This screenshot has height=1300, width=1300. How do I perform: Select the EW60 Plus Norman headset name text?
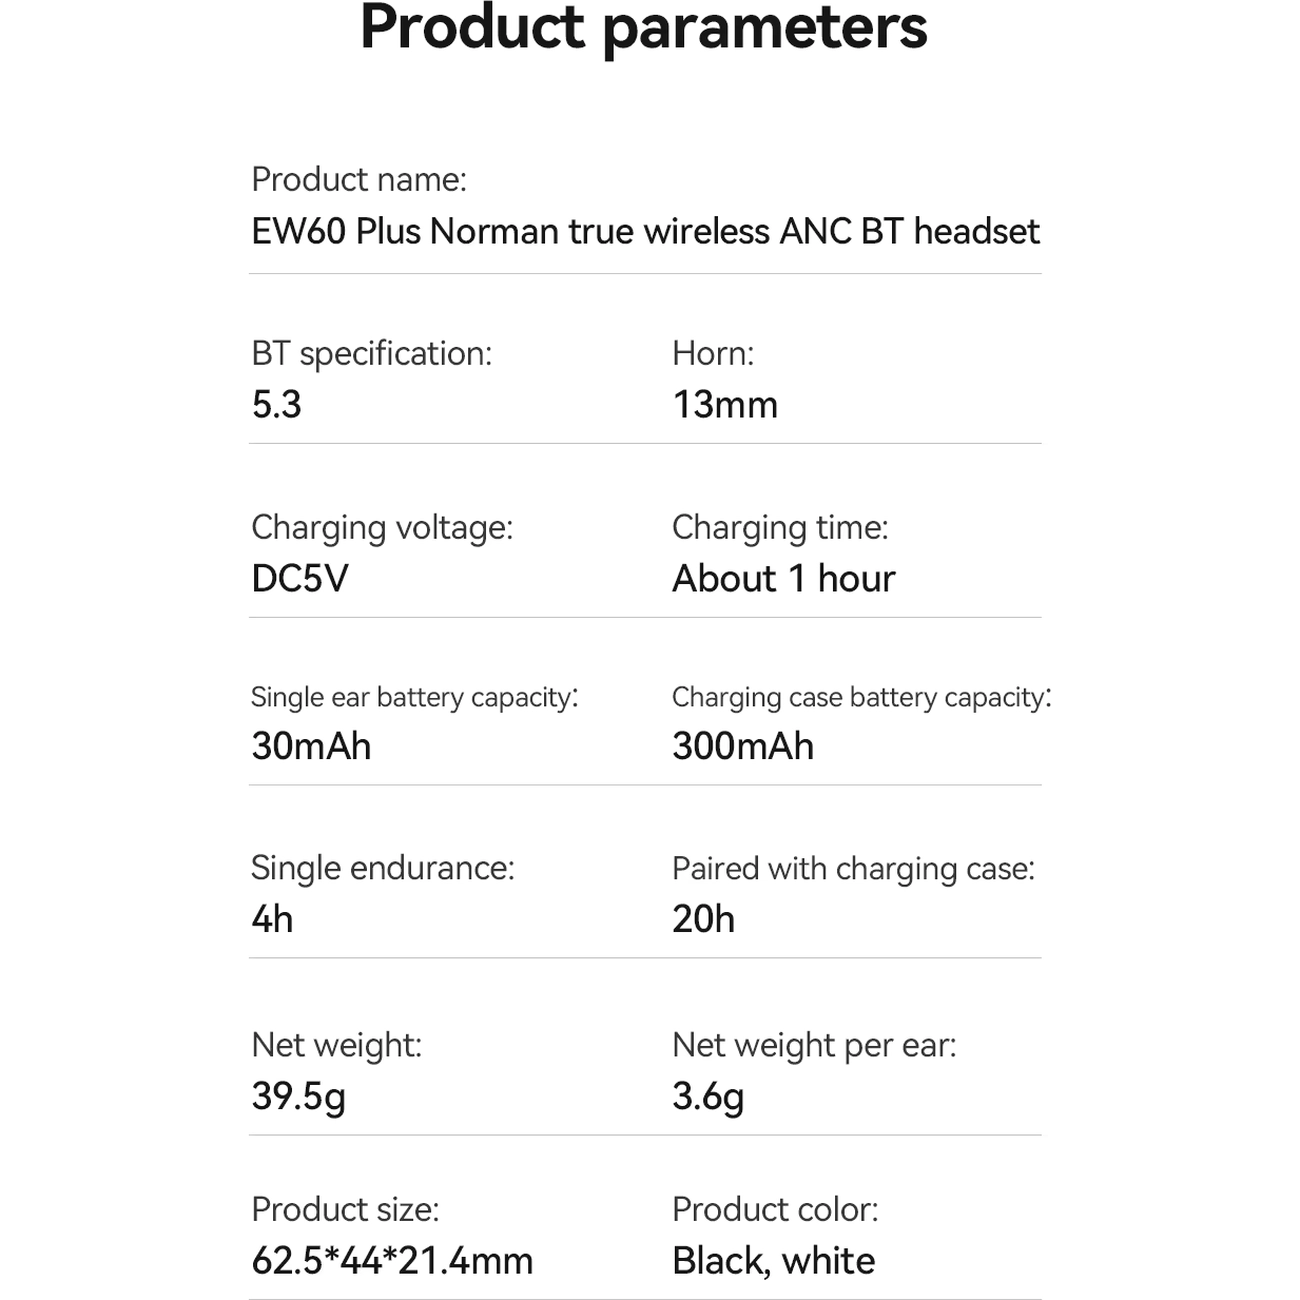click(645, 231)
